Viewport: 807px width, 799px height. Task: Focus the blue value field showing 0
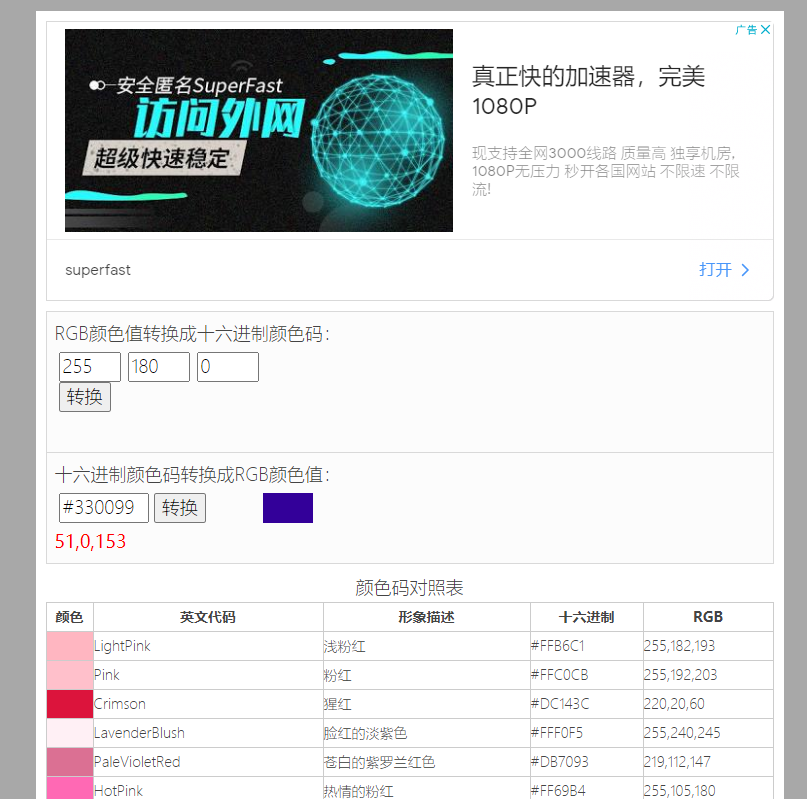pyautogui.click(x=228, y=367)
